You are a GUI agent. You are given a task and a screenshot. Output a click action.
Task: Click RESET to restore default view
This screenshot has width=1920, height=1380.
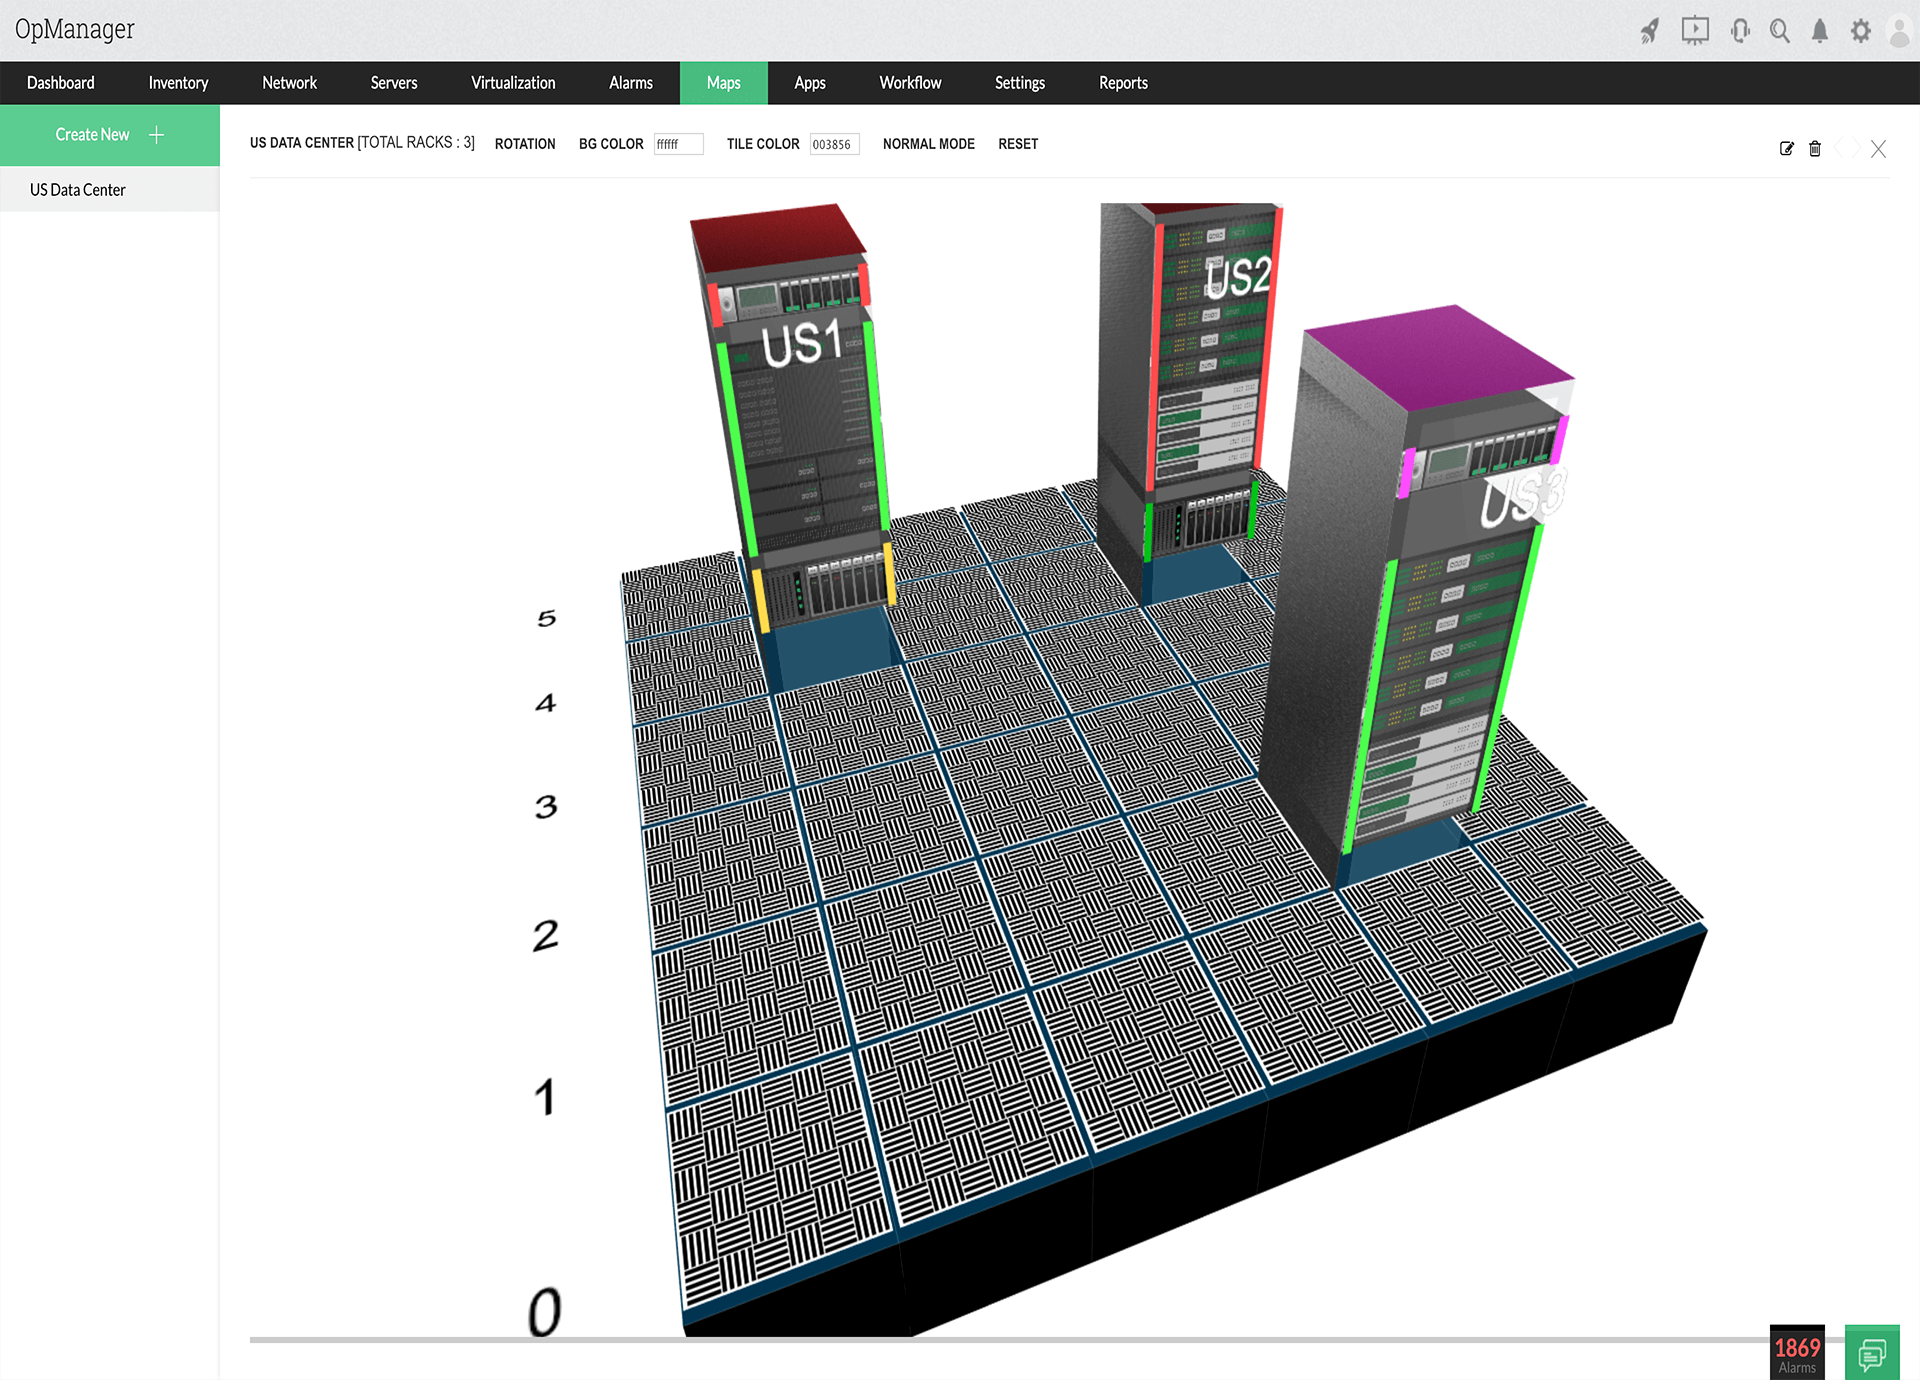click(1018, 143)
